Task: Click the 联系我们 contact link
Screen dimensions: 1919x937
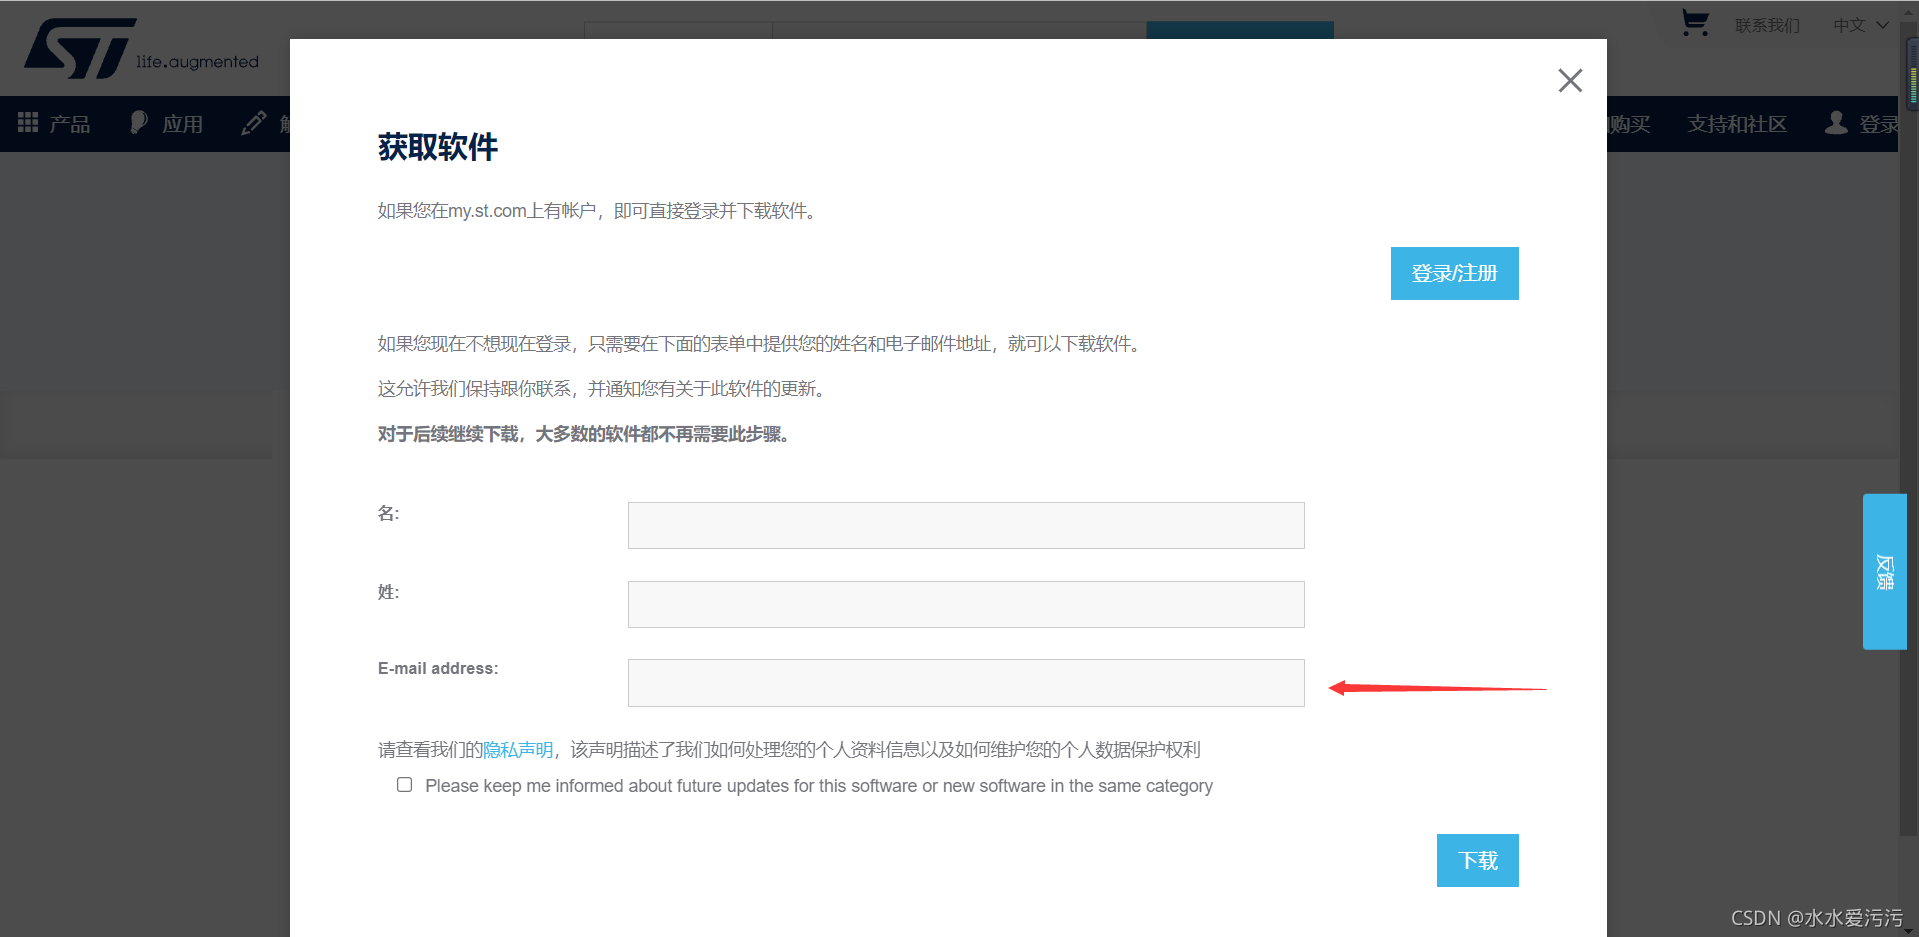Action: coord(1767,25)
